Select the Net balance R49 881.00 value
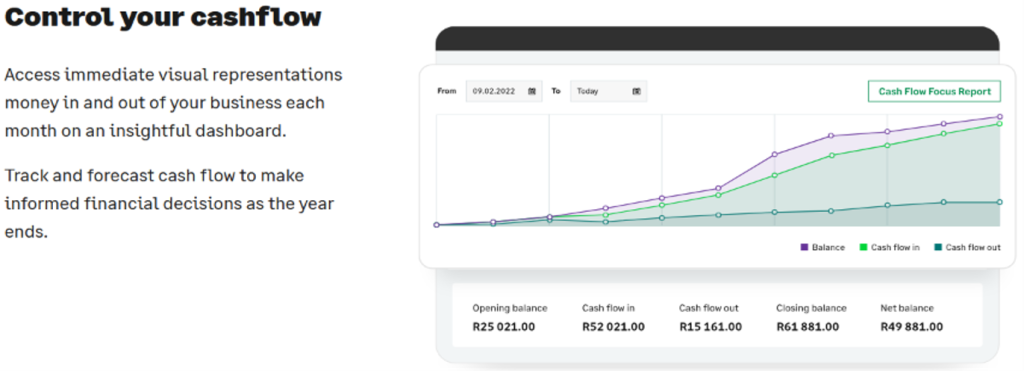The width and height of the screenshot is (1024, 371). tap(912, 327)
